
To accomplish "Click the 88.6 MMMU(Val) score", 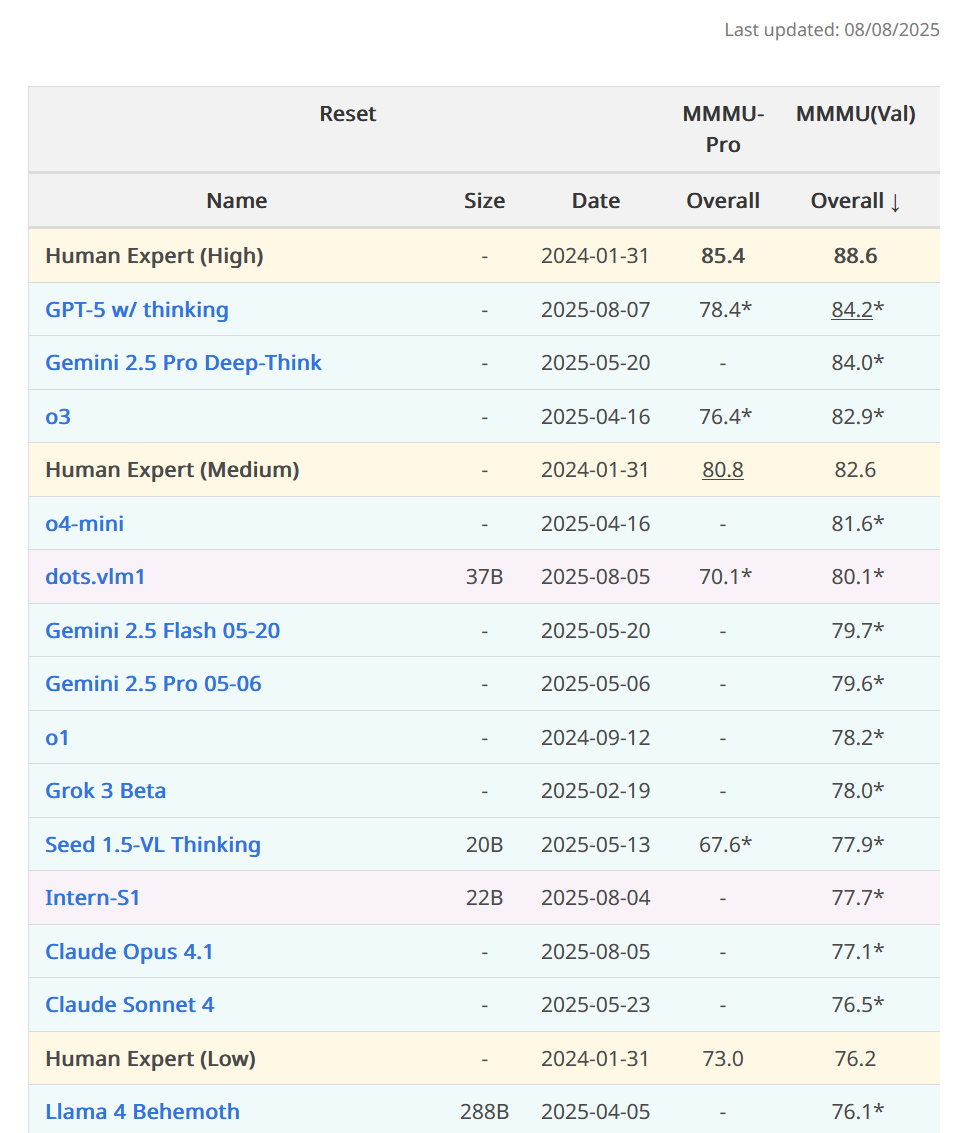I will [856, 256].
